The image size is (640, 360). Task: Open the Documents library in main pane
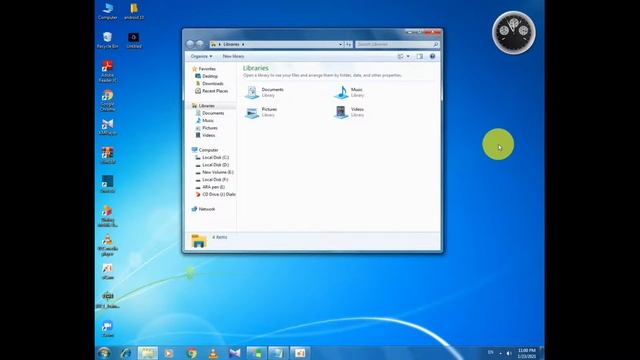pos(264,92)
